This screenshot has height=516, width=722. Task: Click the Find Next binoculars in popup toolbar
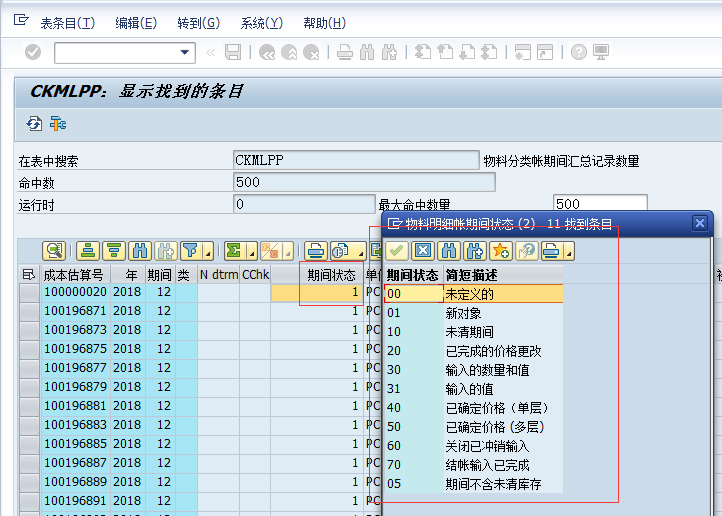click(475, 251)
